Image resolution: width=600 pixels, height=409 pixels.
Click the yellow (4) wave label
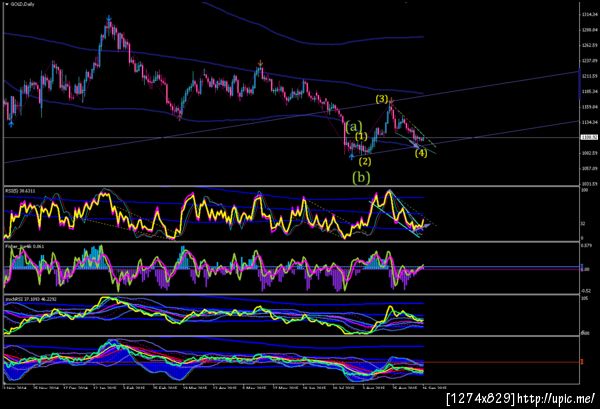[x=421, y=153]
